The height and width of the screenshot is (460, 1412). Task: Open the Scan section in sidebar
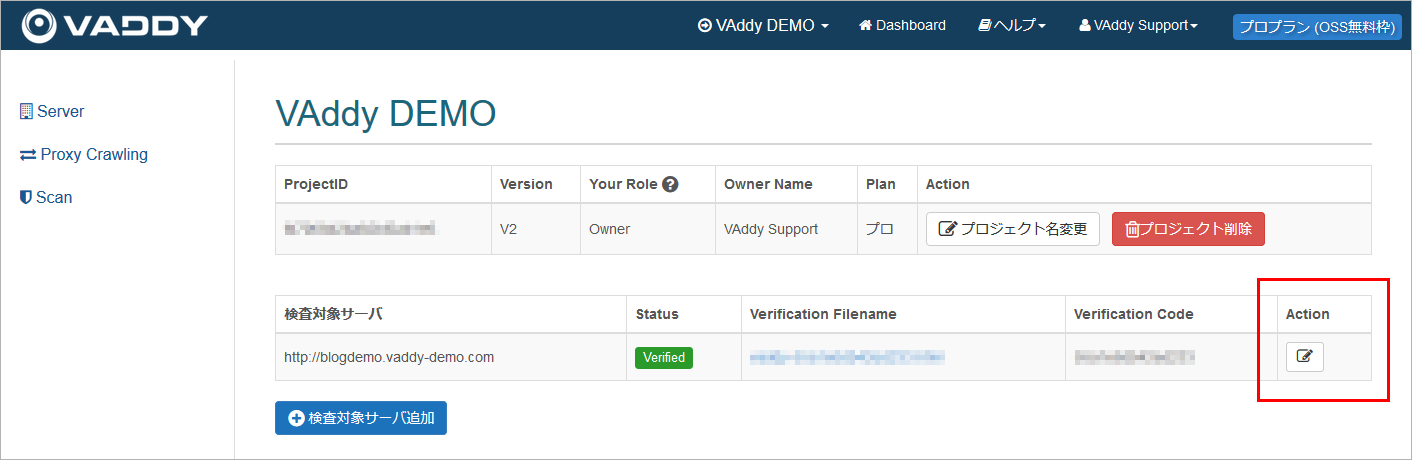click(x=46, y=197)
